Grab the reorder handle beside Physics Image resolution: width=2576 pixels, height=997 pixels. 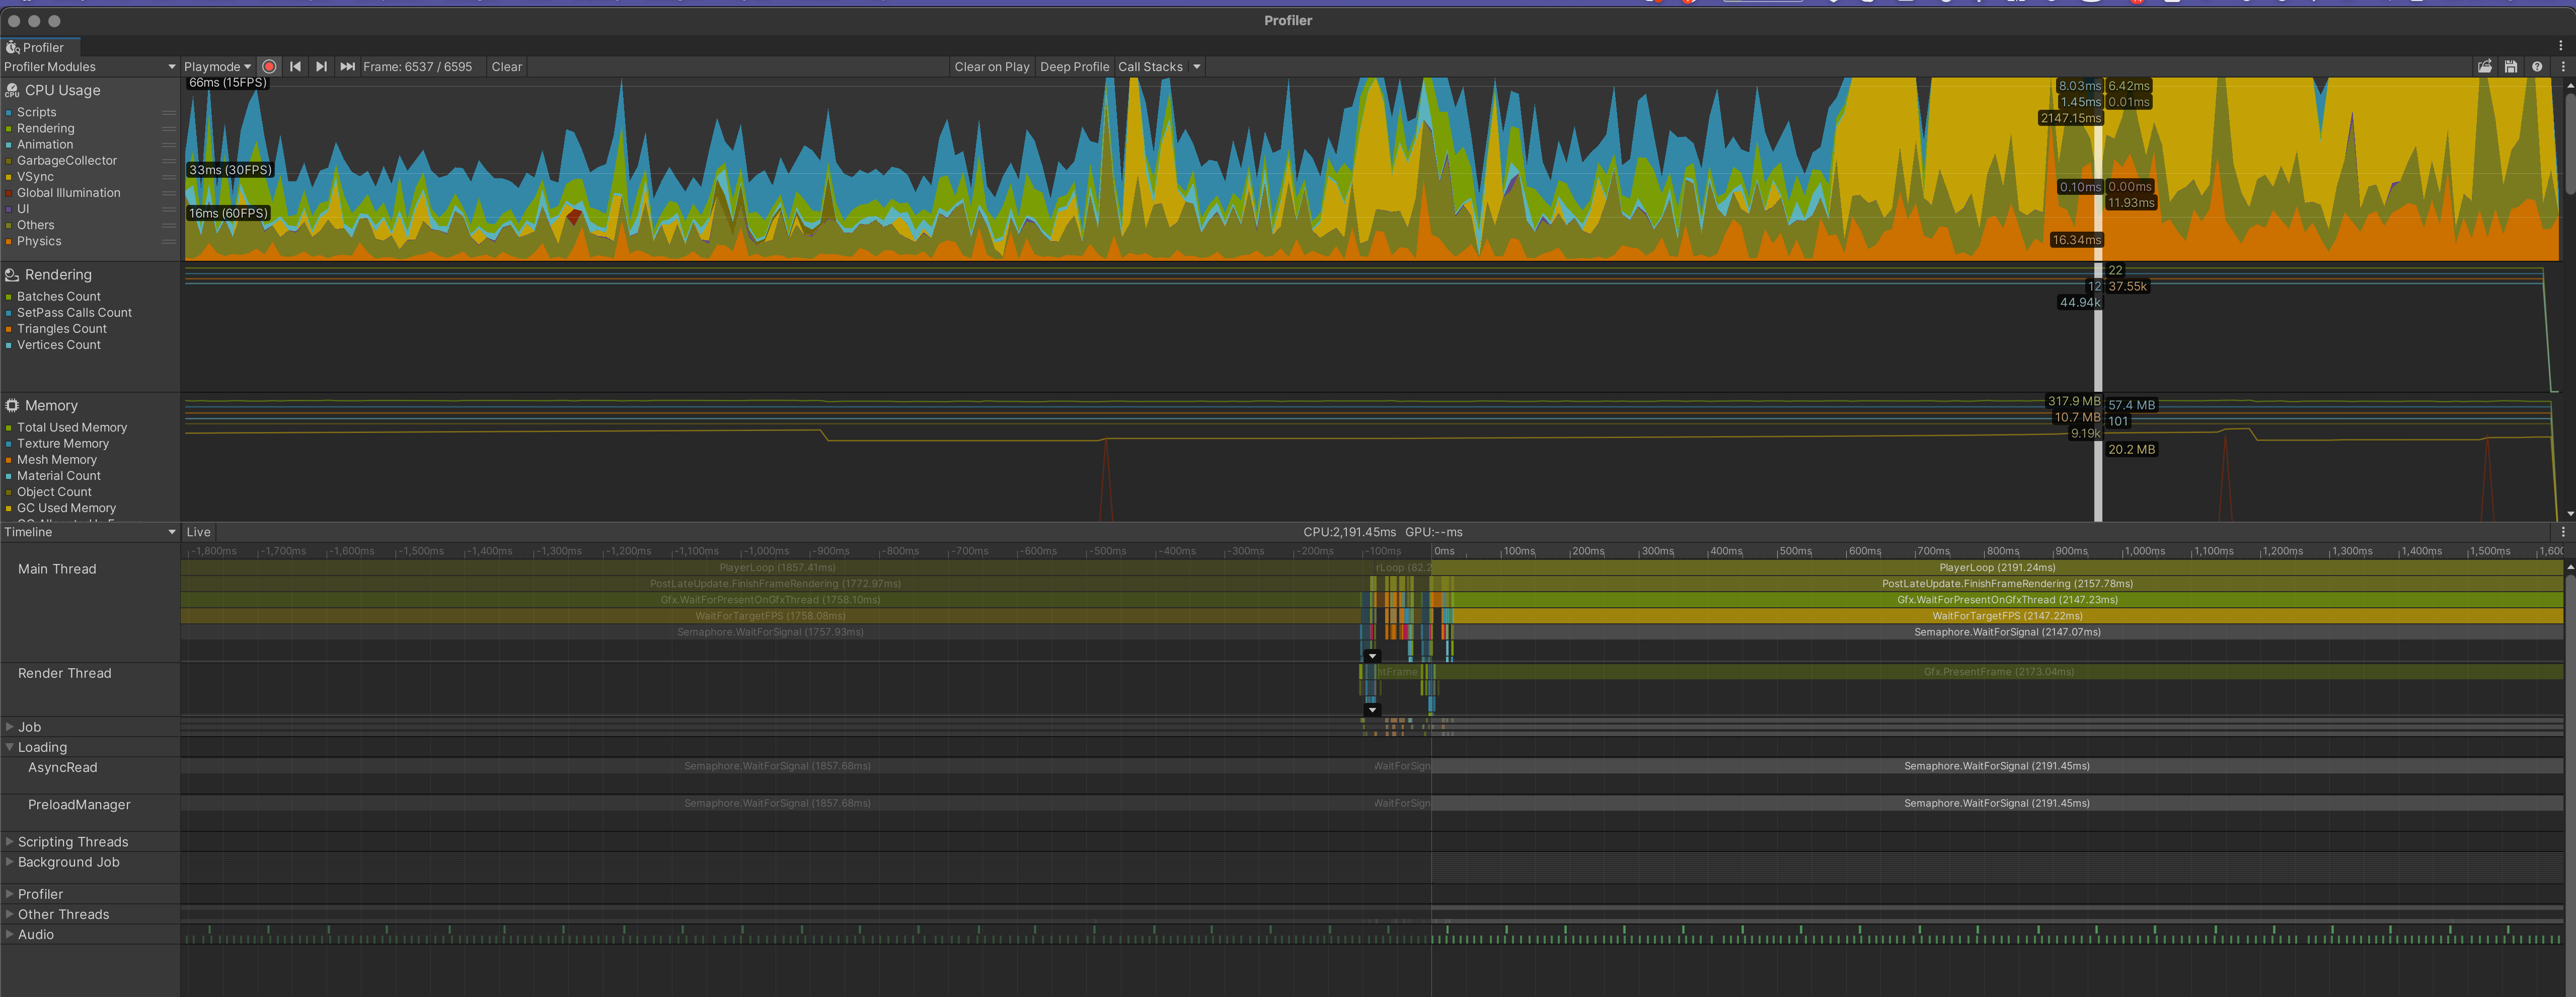169,242
